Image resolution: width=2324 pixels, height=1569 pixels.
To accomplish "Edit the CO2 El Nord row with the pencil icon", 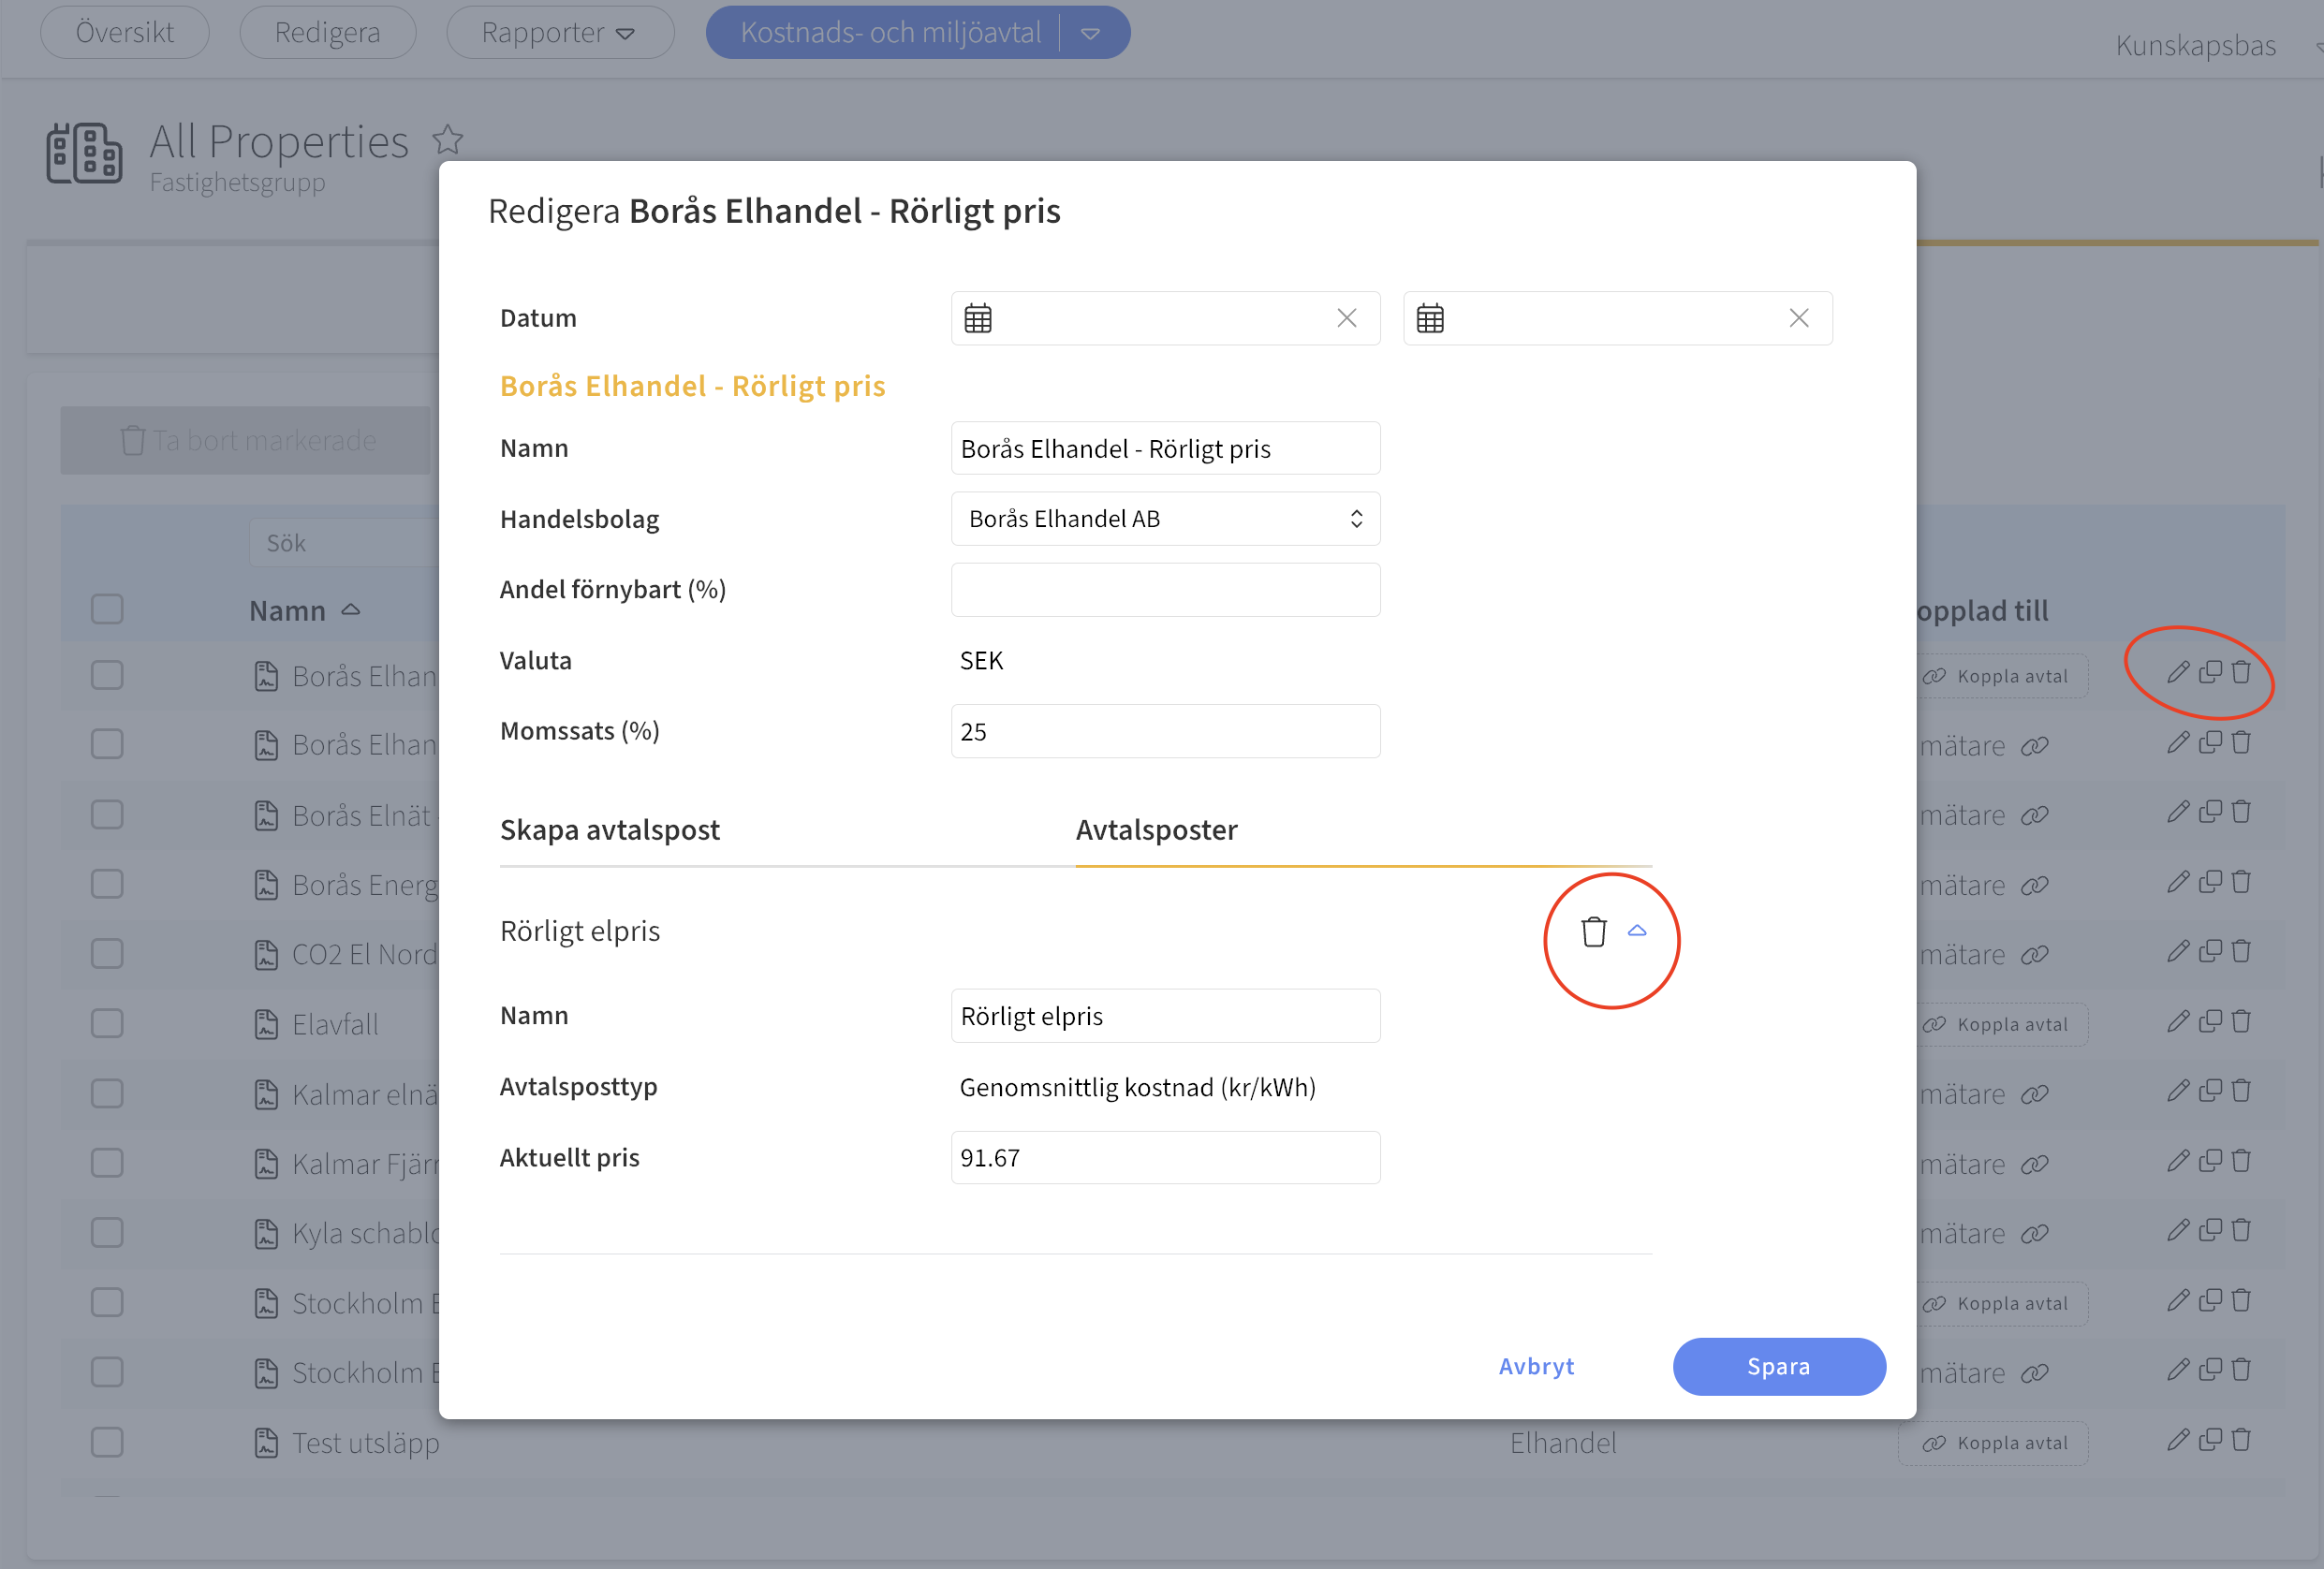I will [x=2178, y=952].
